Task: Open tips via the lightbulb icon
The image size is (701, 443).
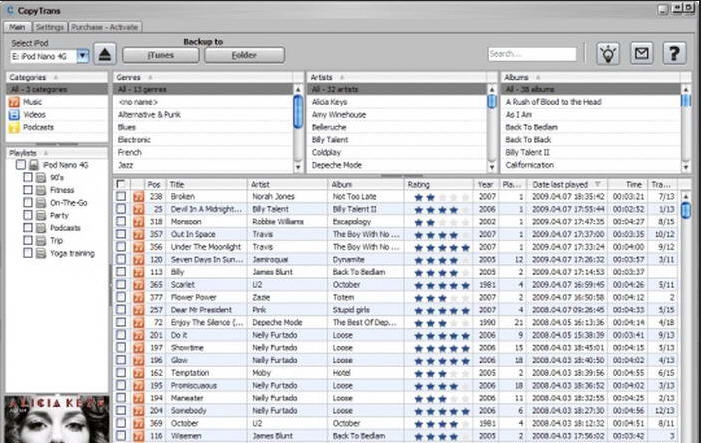Action: [x=607, y=54]
